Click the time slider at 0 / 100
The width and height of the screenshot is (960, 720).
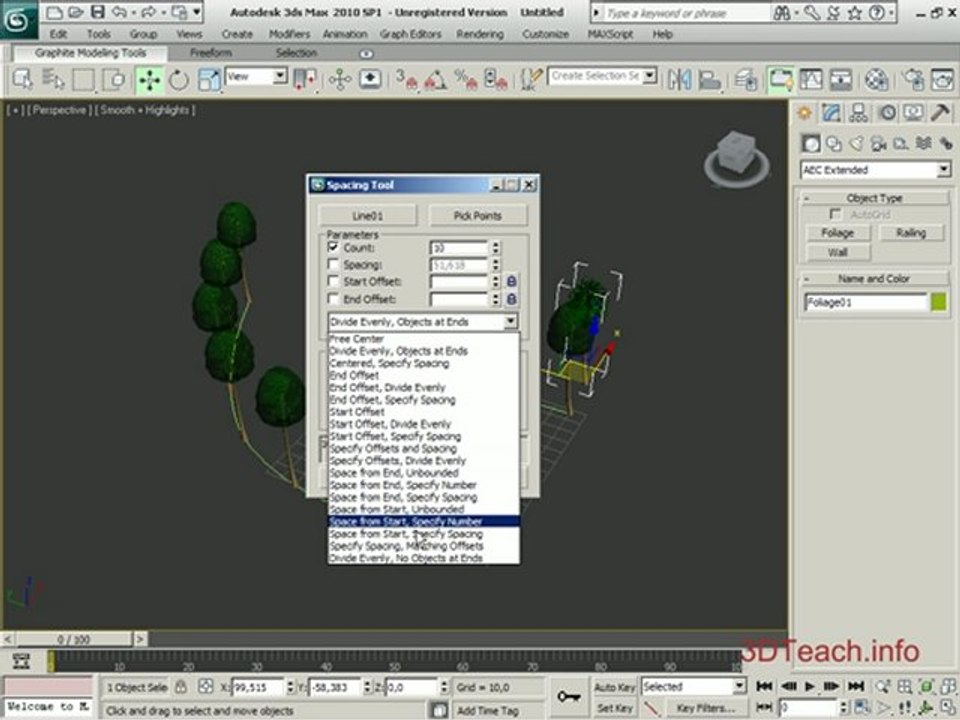pos(73,639)
